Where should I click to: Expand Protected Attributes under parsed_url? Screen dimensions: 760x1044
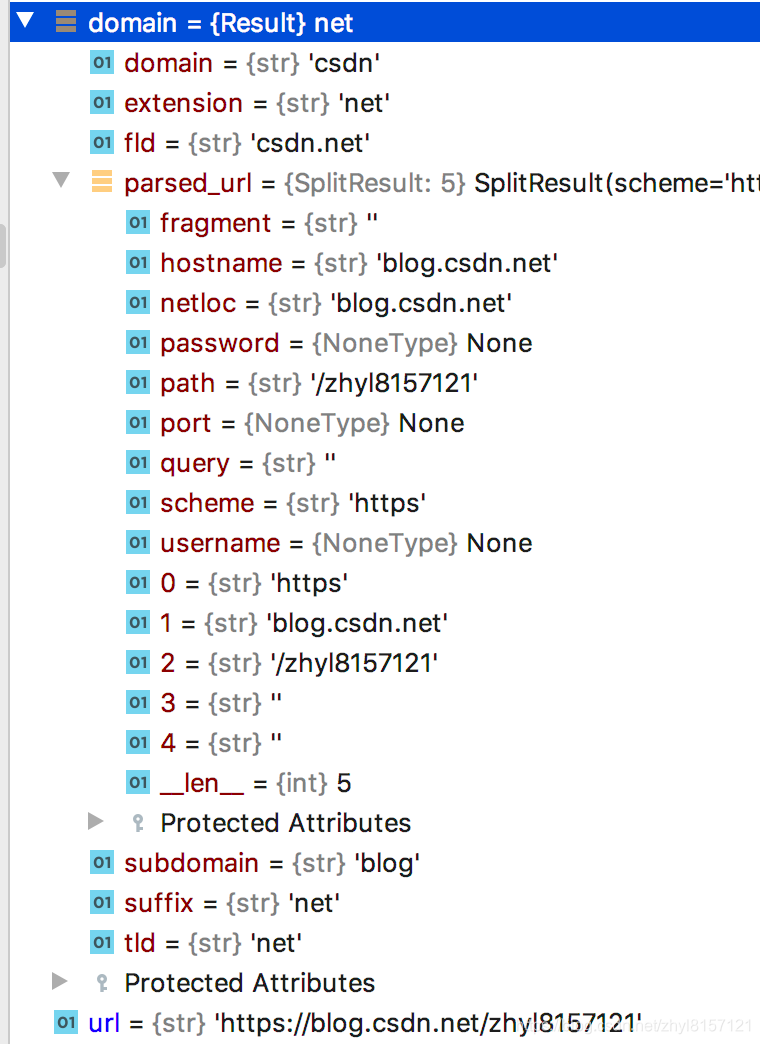[x=96, y=822]
